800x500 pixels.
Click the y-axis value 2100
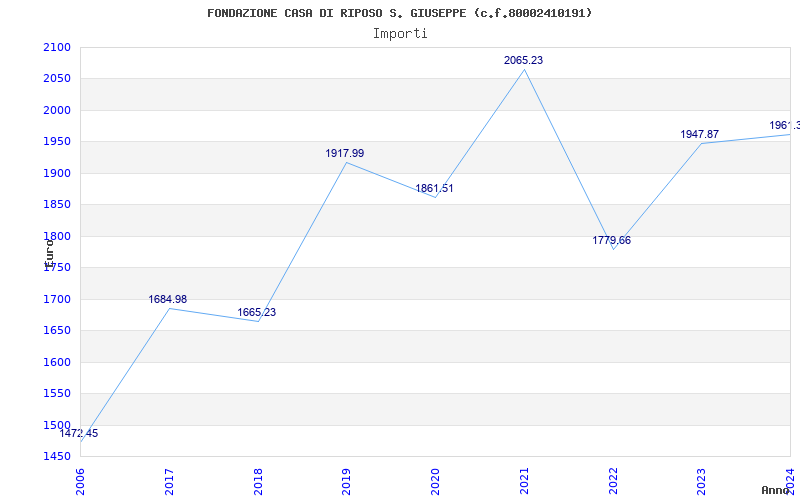click(57, 47)
